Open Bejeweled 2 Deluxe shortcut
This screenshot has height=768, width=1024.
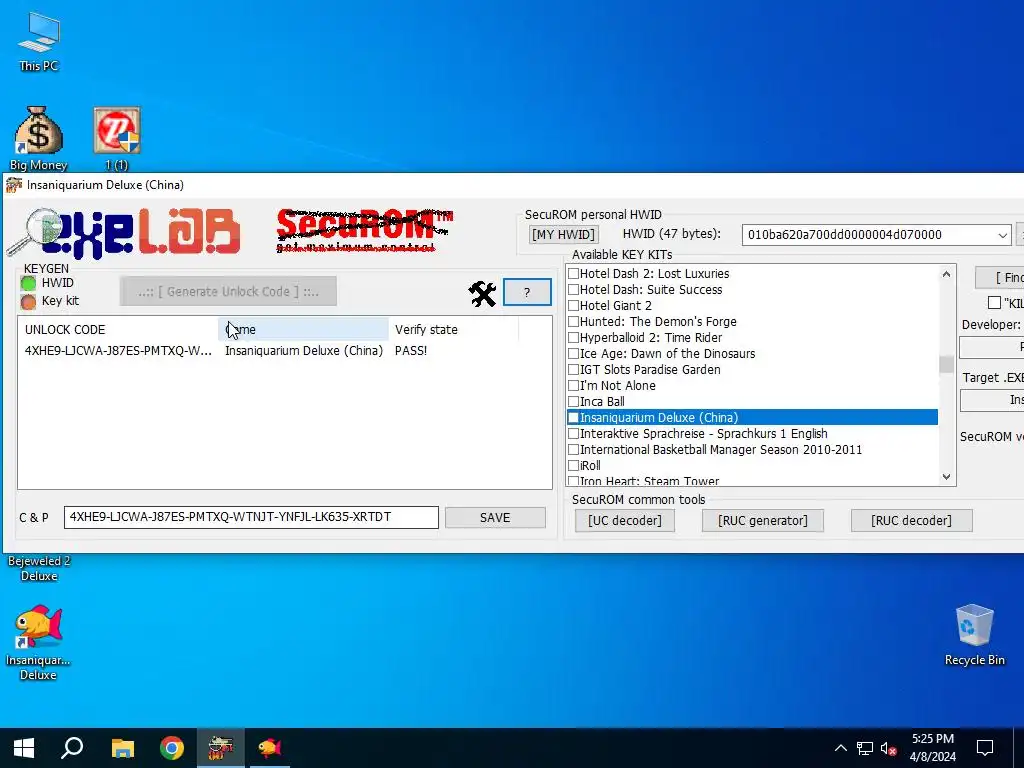39,568
